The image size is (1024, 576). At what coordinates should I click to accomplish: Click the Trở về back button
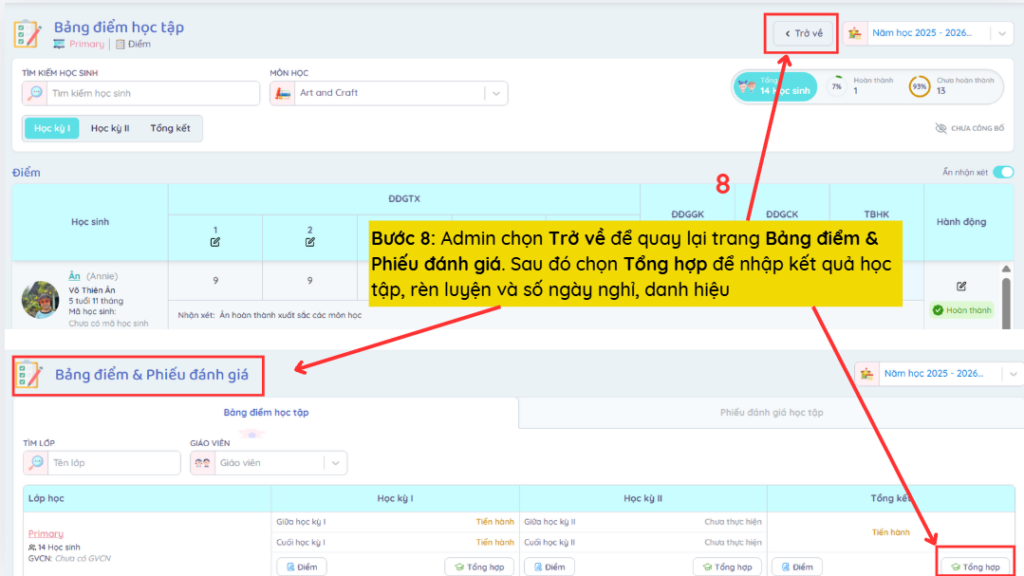[x=804, y=33]
